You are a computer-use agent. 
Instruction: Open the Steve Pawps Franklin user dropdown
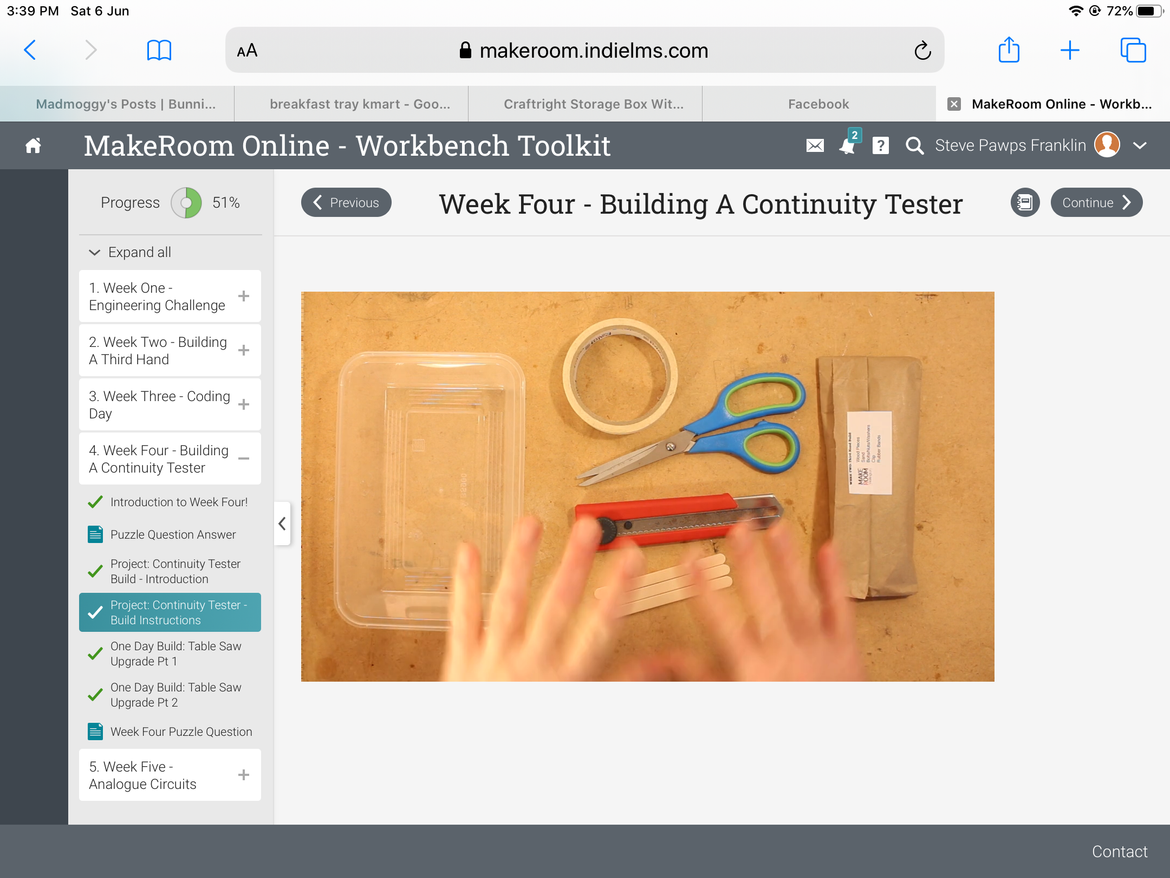coord(1140,146)
